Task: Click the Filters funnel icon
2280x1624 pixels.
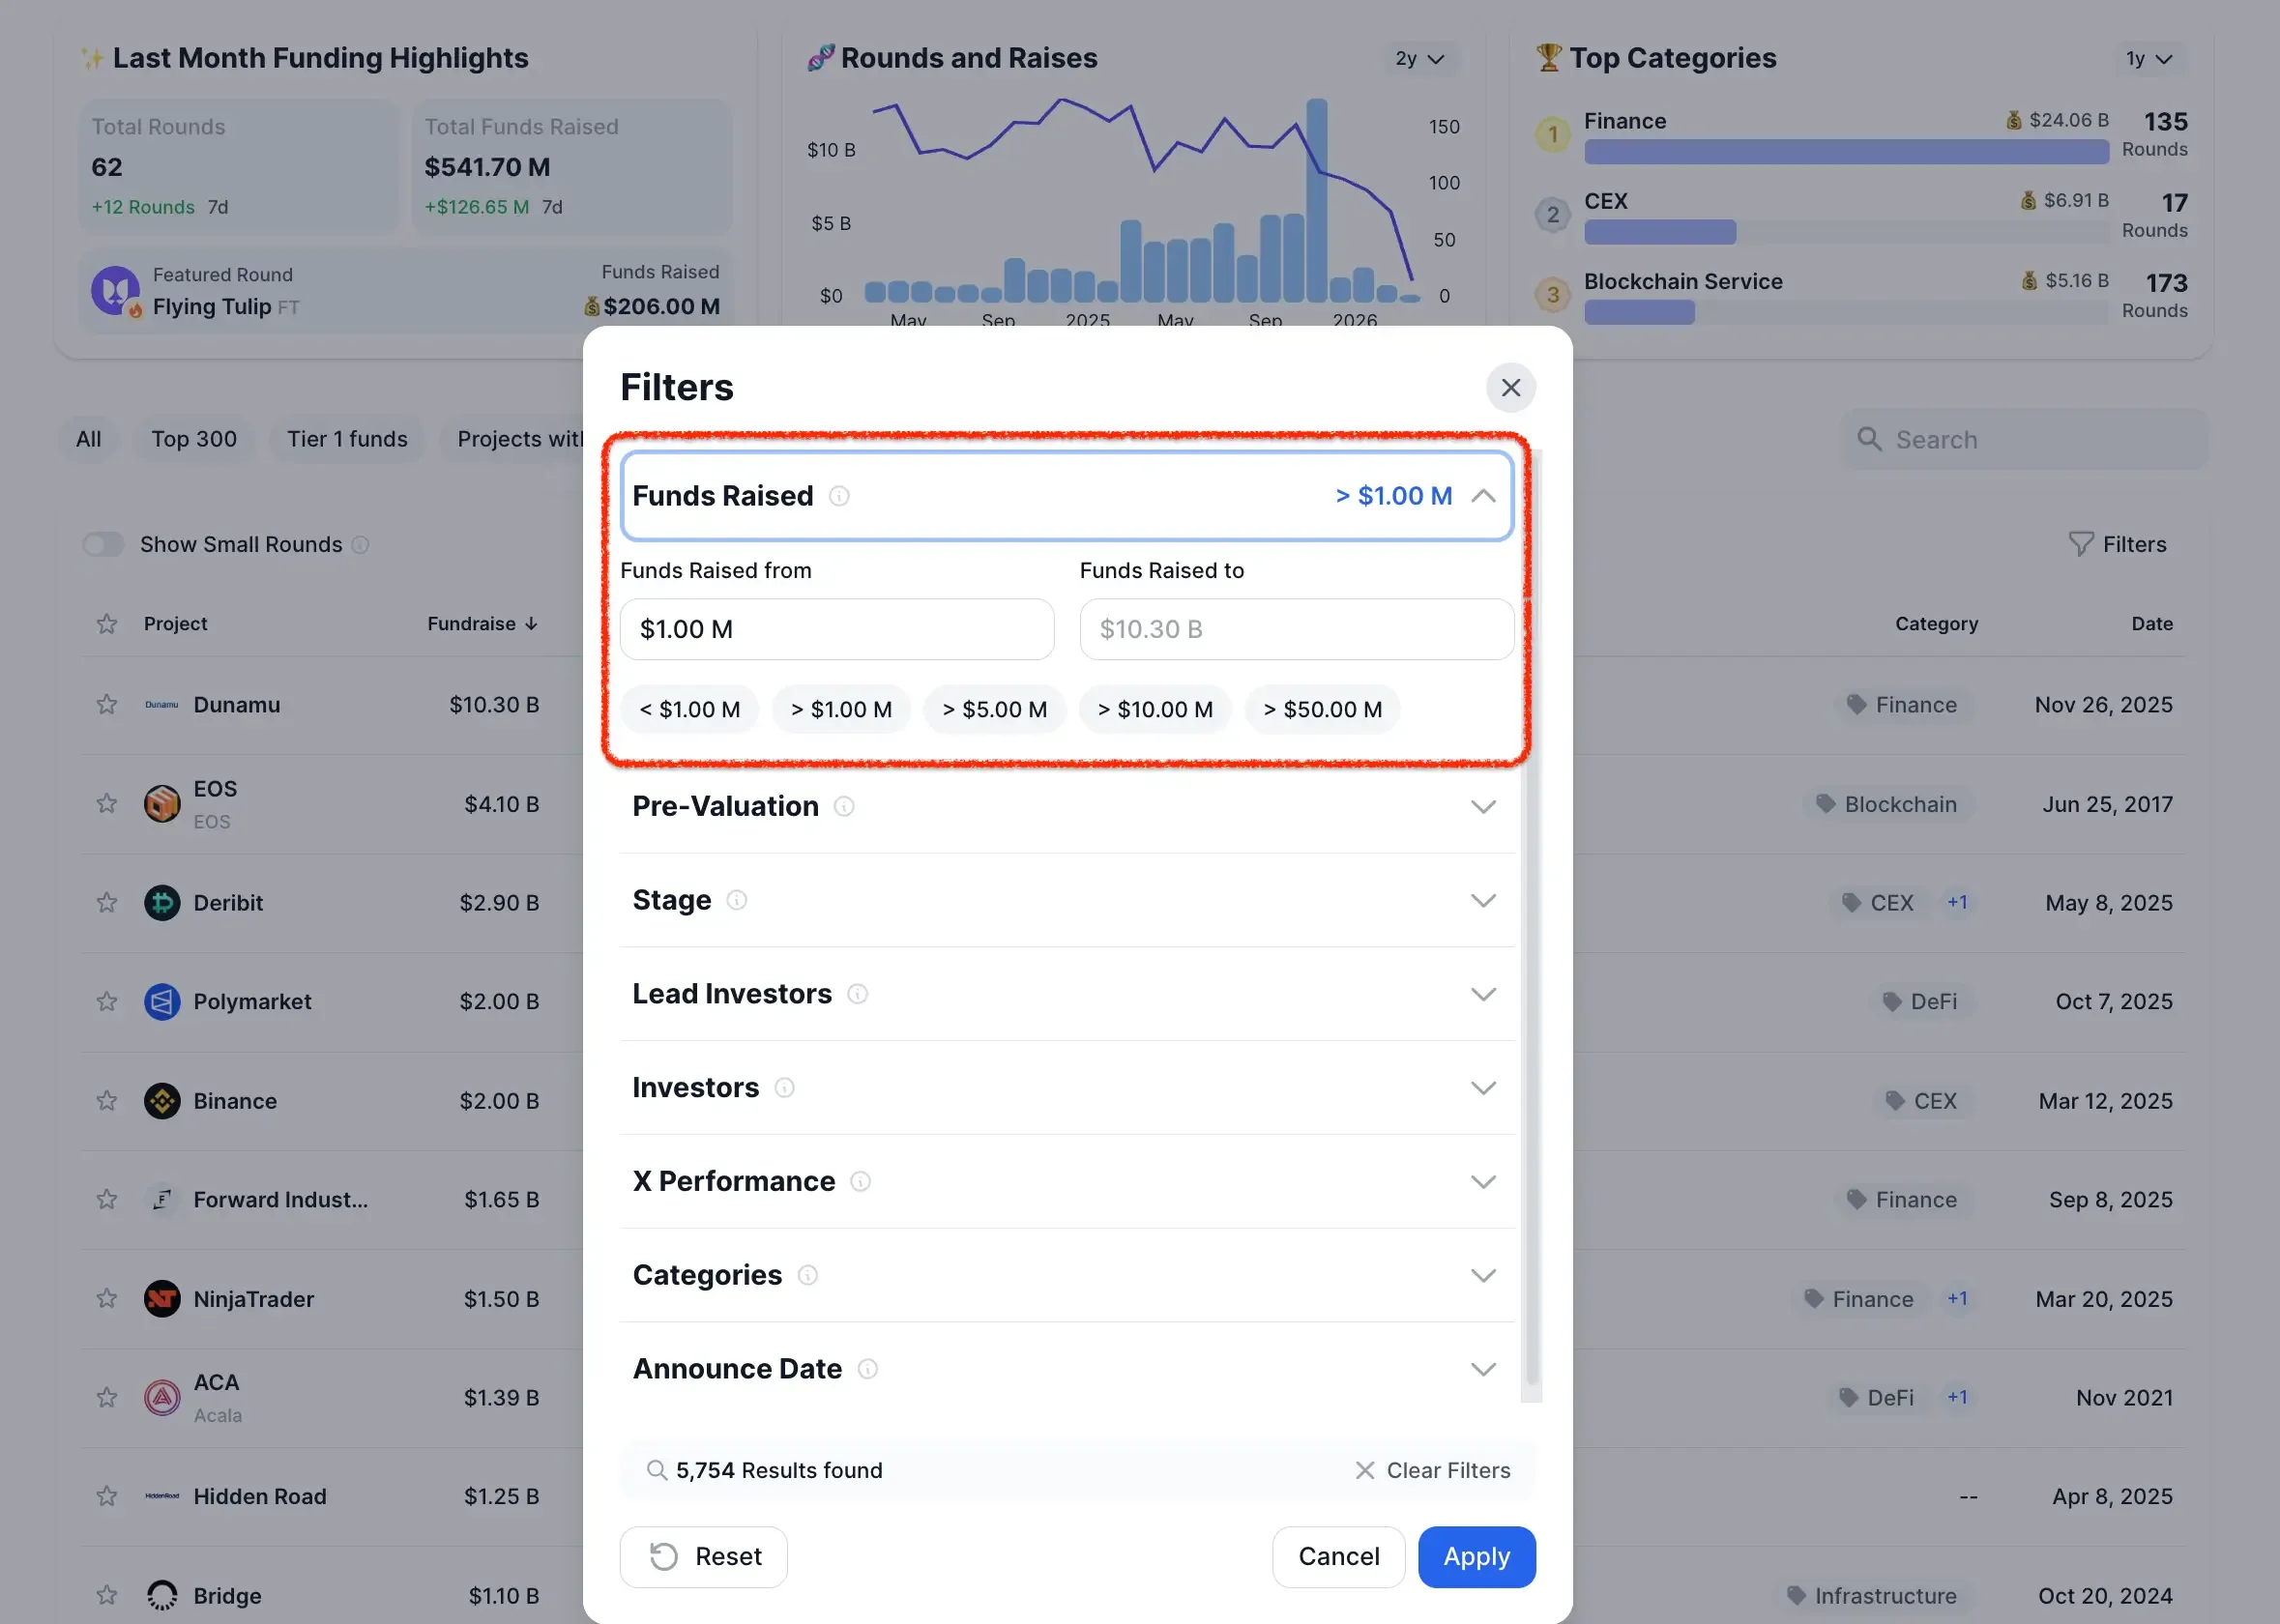Action: (2080, 544)
